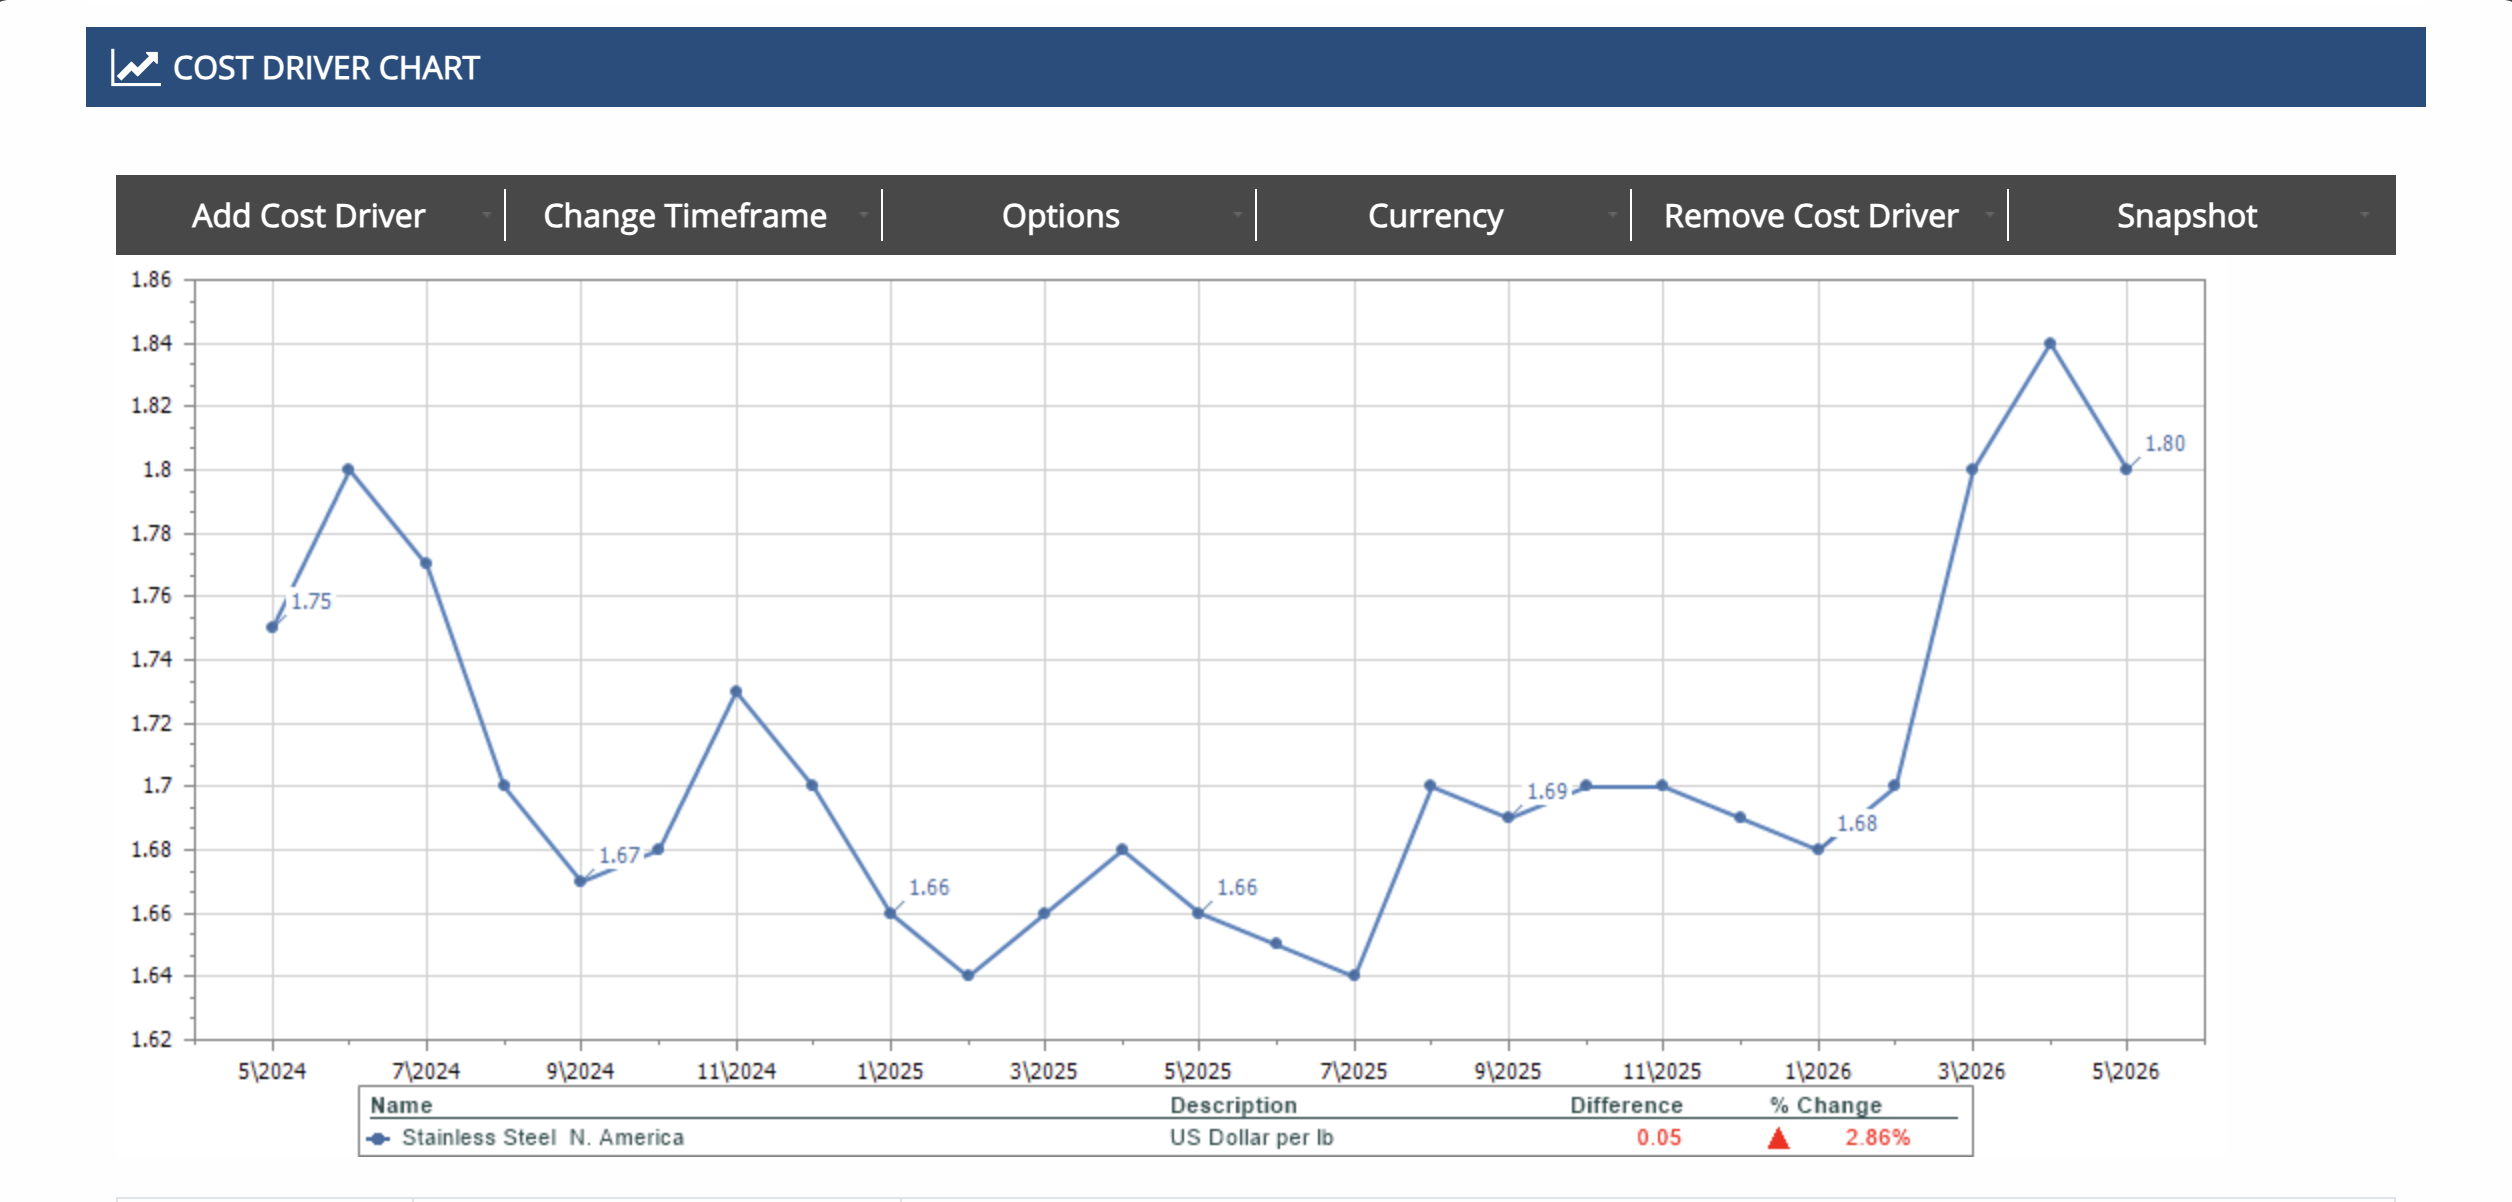Click the US Dollar per lb description
The width and height of the screenshot is (2512, 1202).
tap(1252, 1138)
